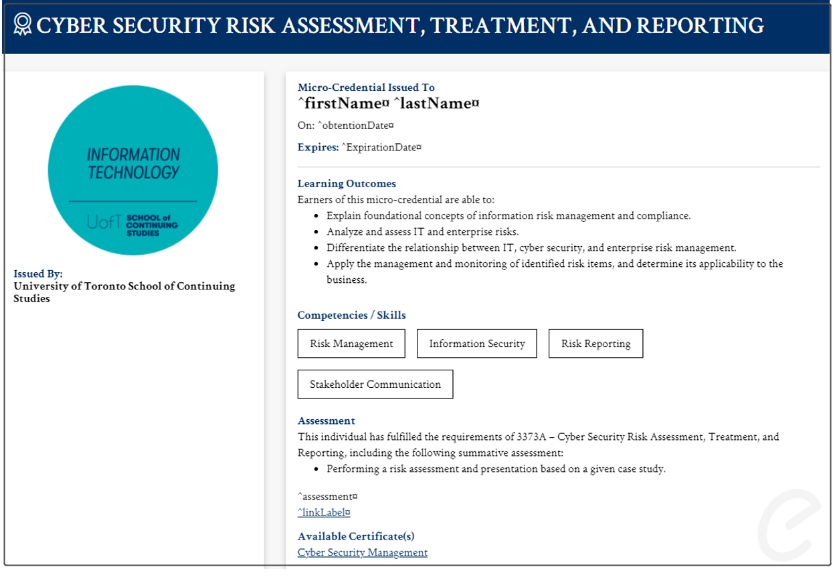Image resolution: width=833 pixels, height=575 pixels.
Task: Click the ^assessment¤ placeholder text
Action: 327,496
